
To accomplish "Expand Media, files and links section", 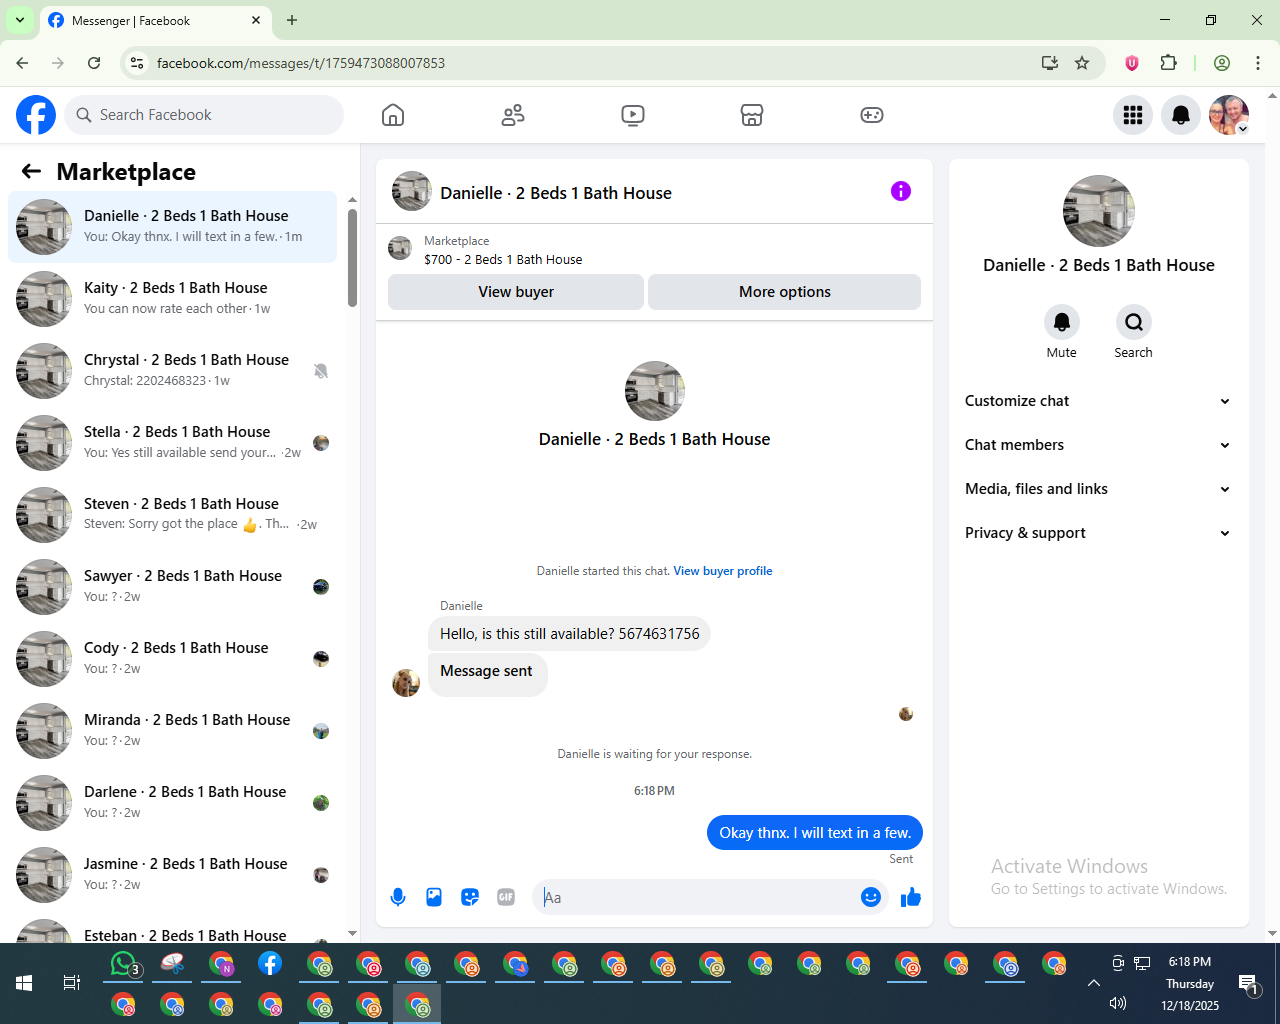I will pos(1098,489).
